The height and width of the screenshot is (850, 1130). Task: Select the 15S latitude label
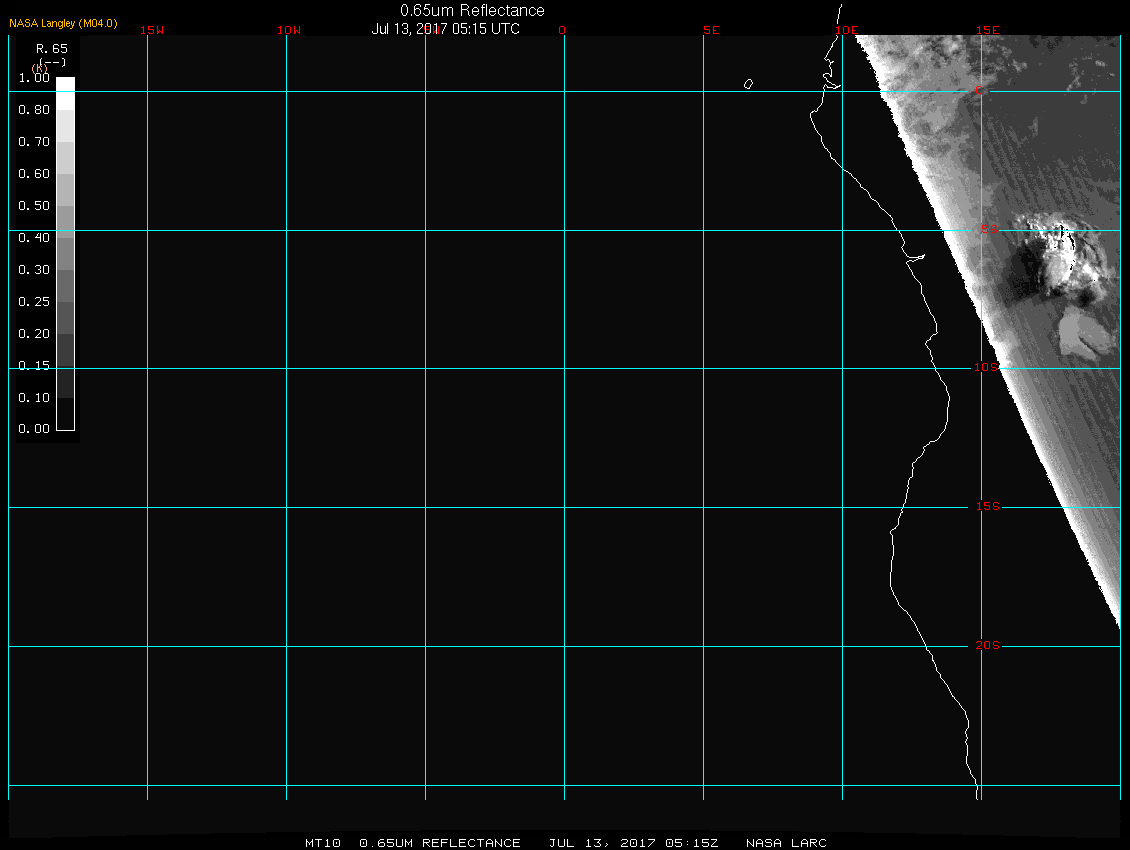987,507
